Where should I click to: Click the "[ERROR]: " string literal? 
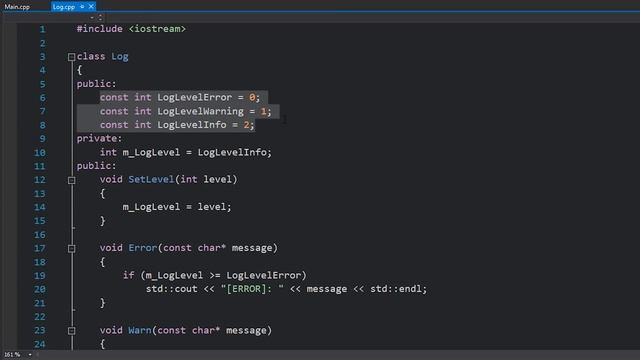[252, 289]
